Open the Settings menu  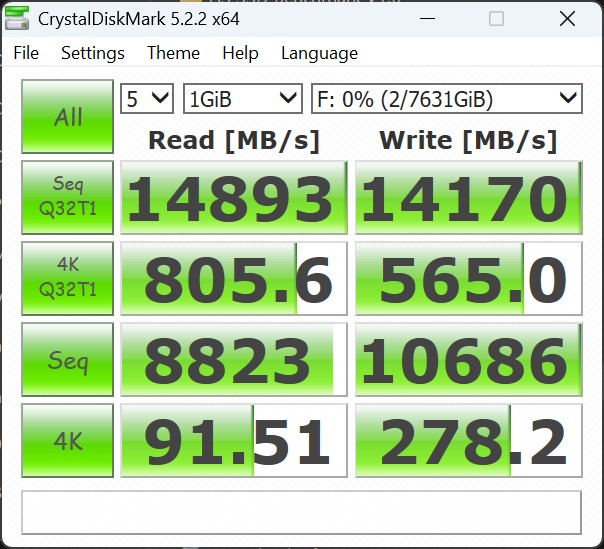tap(93, 53)
